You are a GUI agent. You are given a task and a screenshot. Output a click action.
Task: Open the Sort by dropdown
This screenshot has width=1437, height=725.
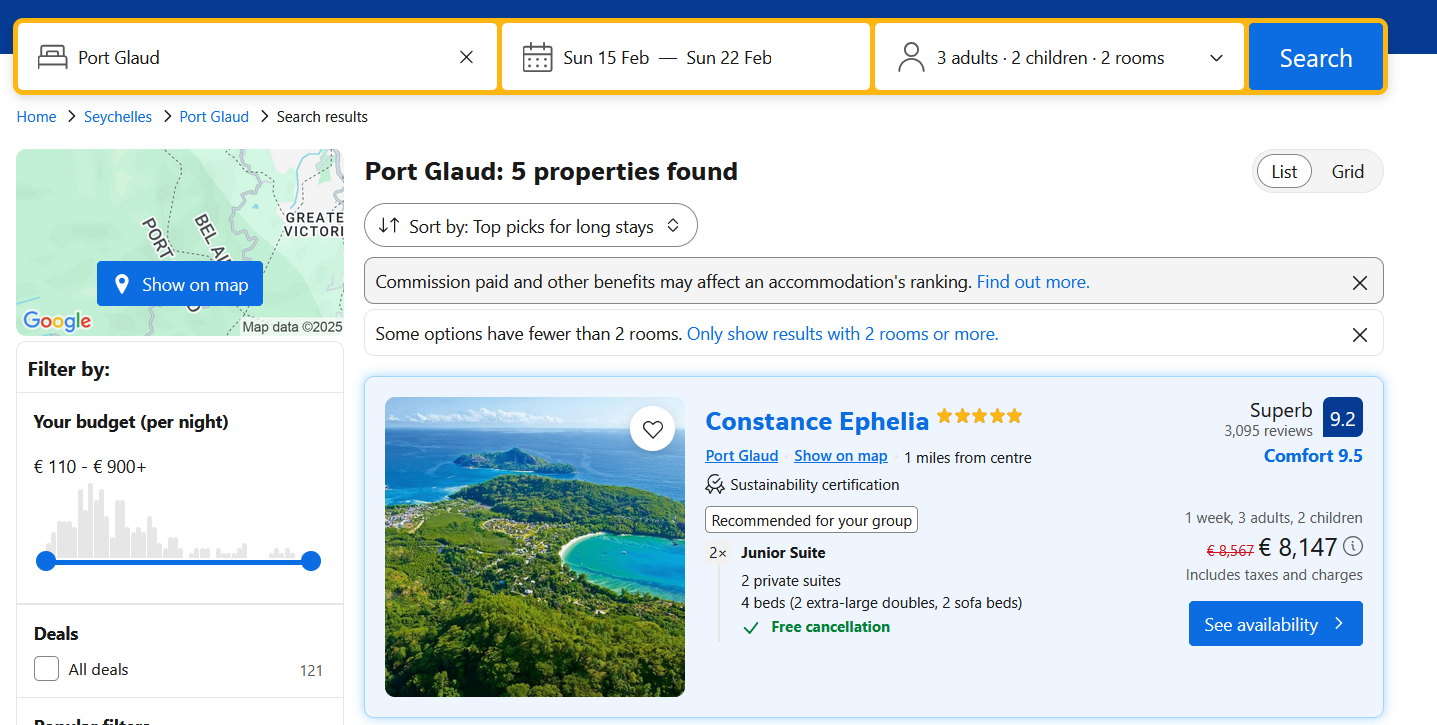pyautogui.click(x=530, y=226)
